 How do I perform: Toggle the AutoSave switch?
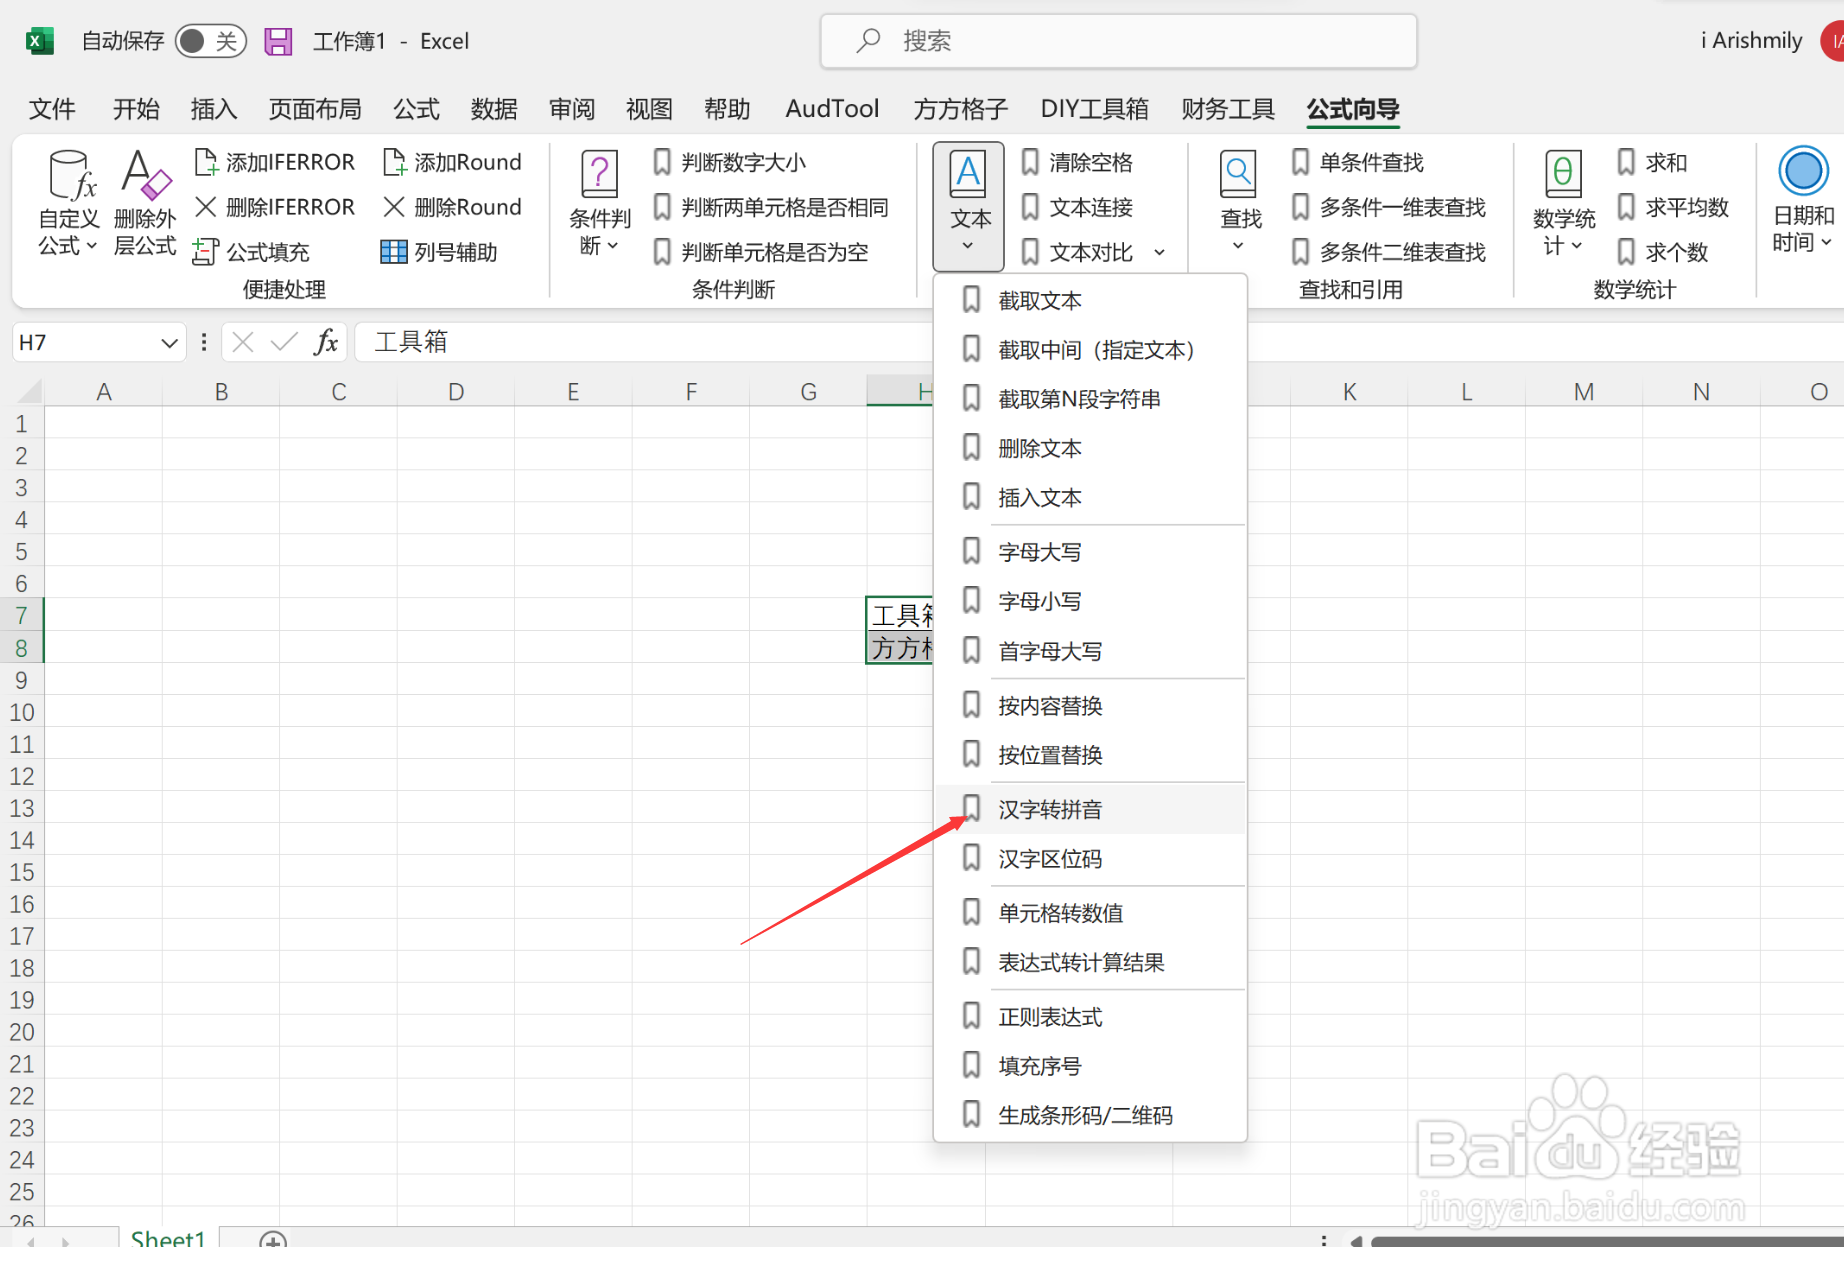click(x=210, y=41)
